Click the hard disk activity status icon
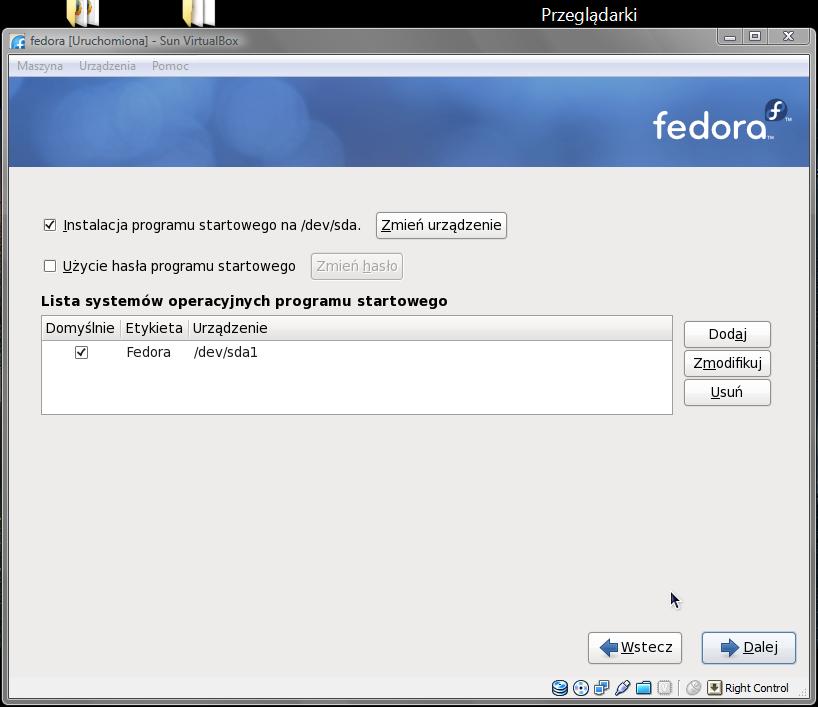Image resolution: width=818 pixels, height=707 pixels. coord(560,688)
